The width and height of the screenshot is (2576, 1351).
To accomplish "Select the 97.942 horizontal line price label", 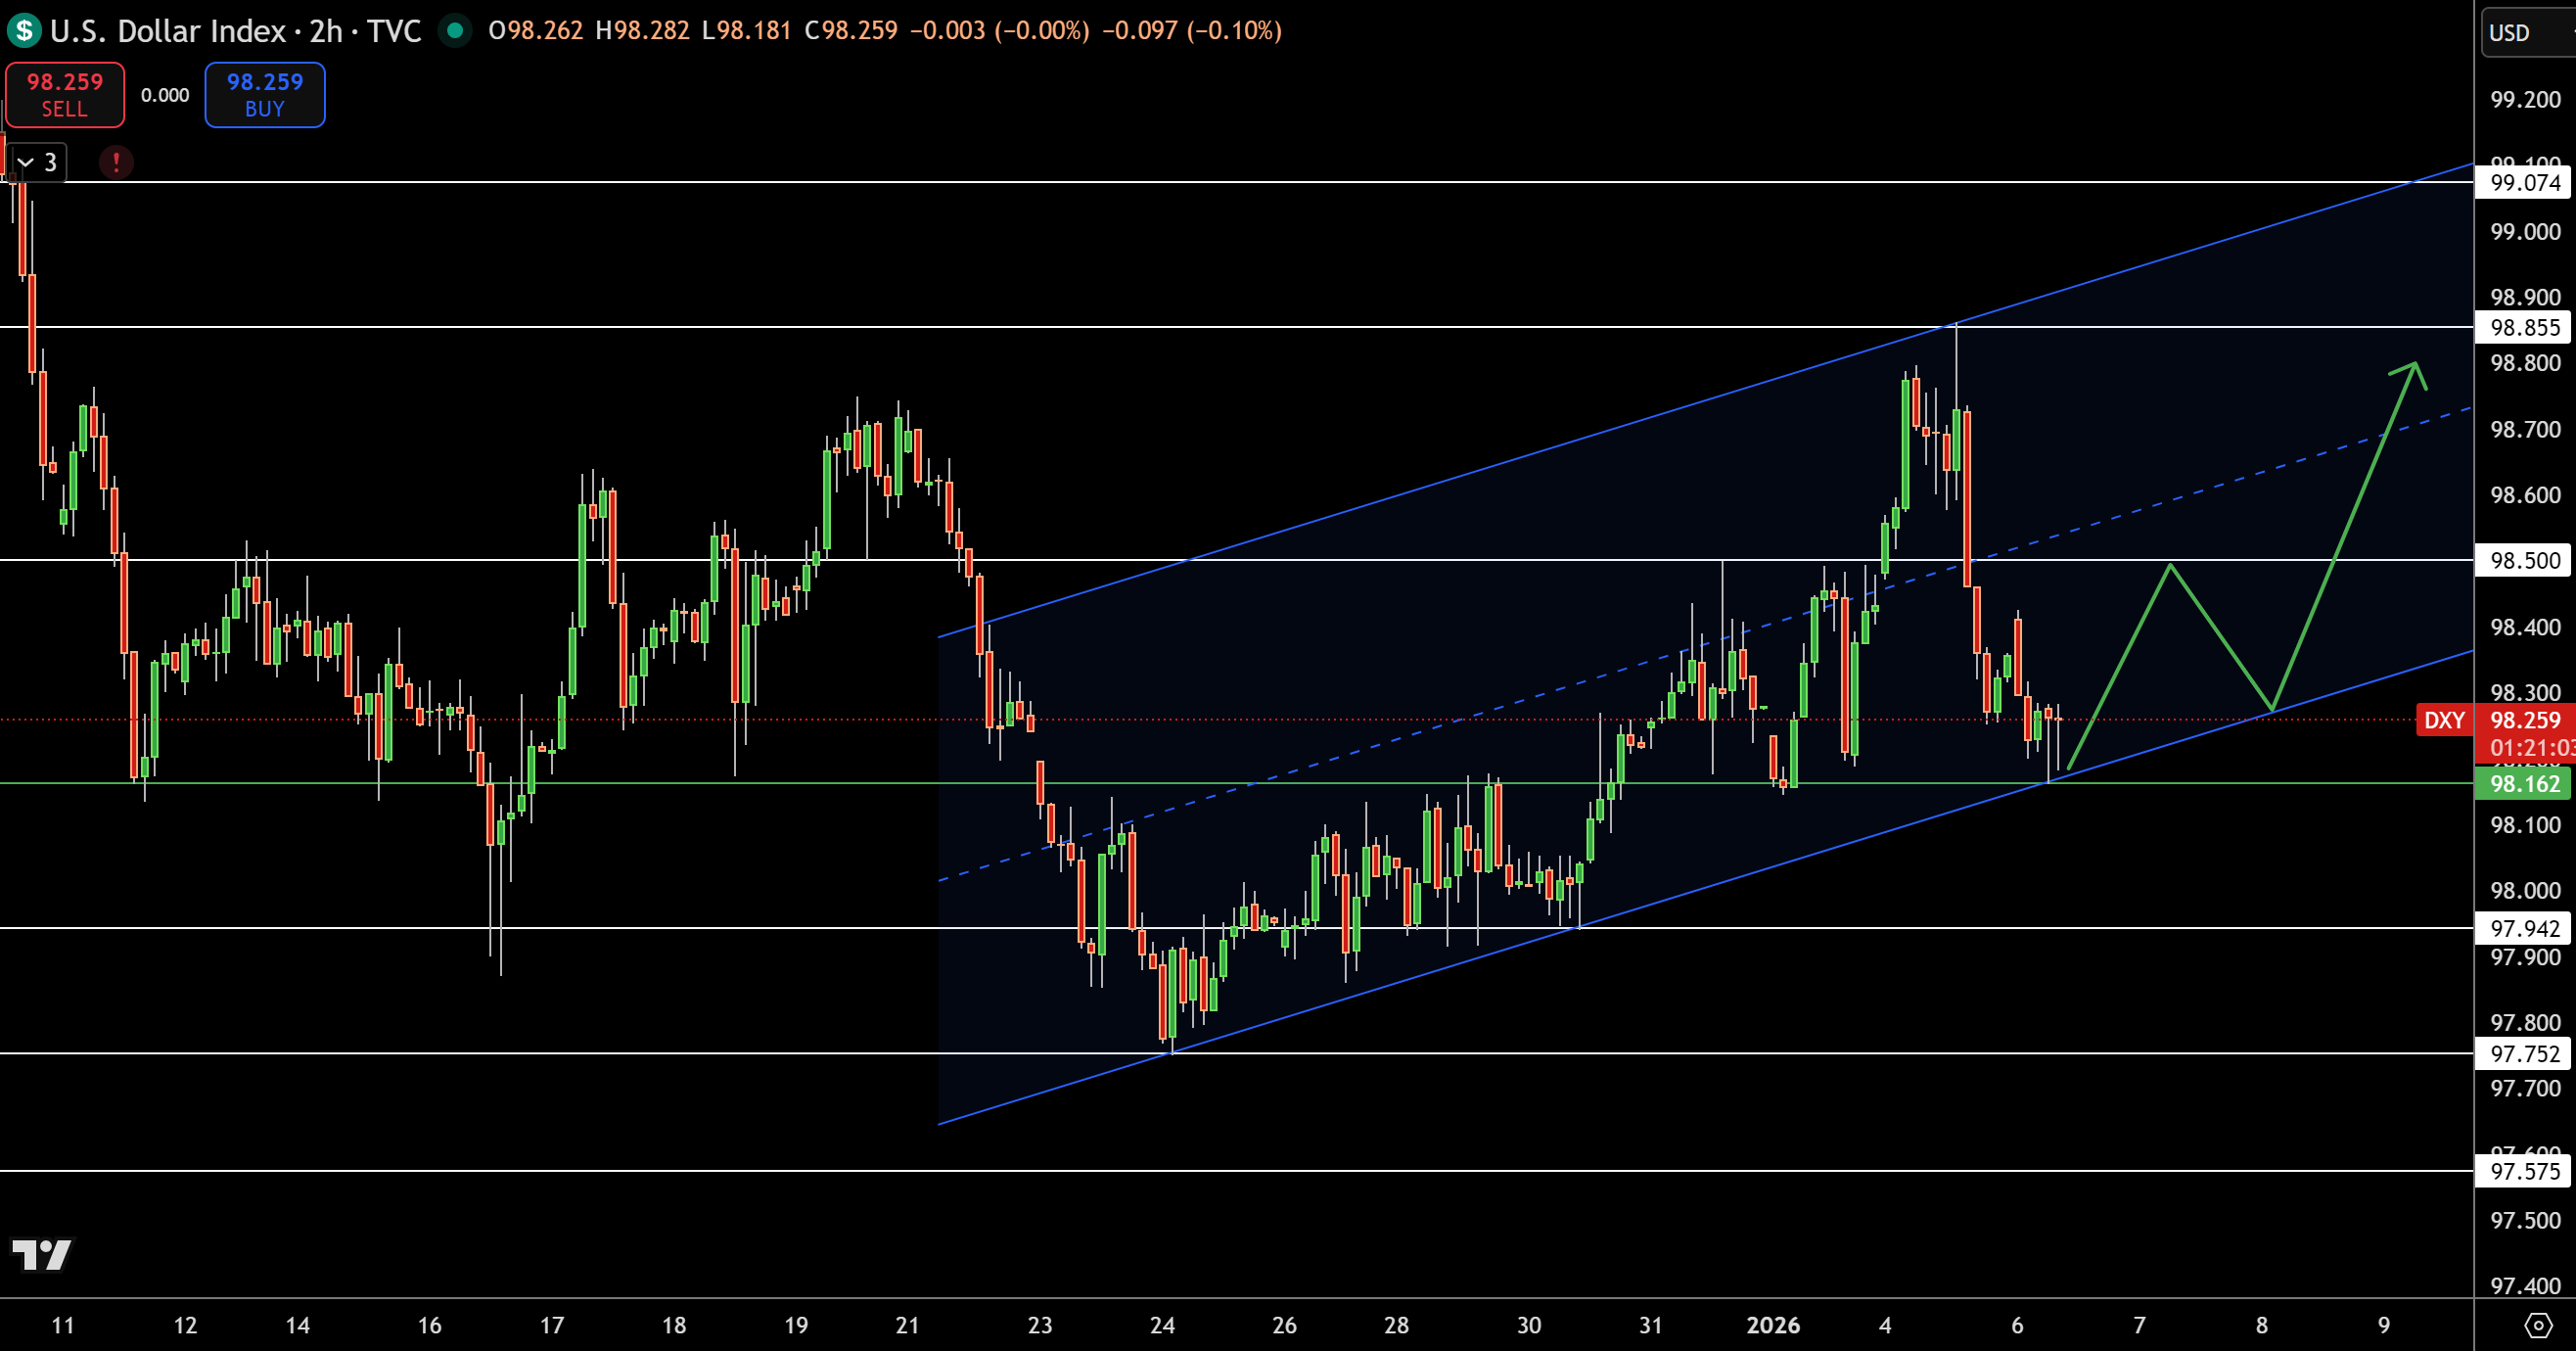I will [2525, 928].
